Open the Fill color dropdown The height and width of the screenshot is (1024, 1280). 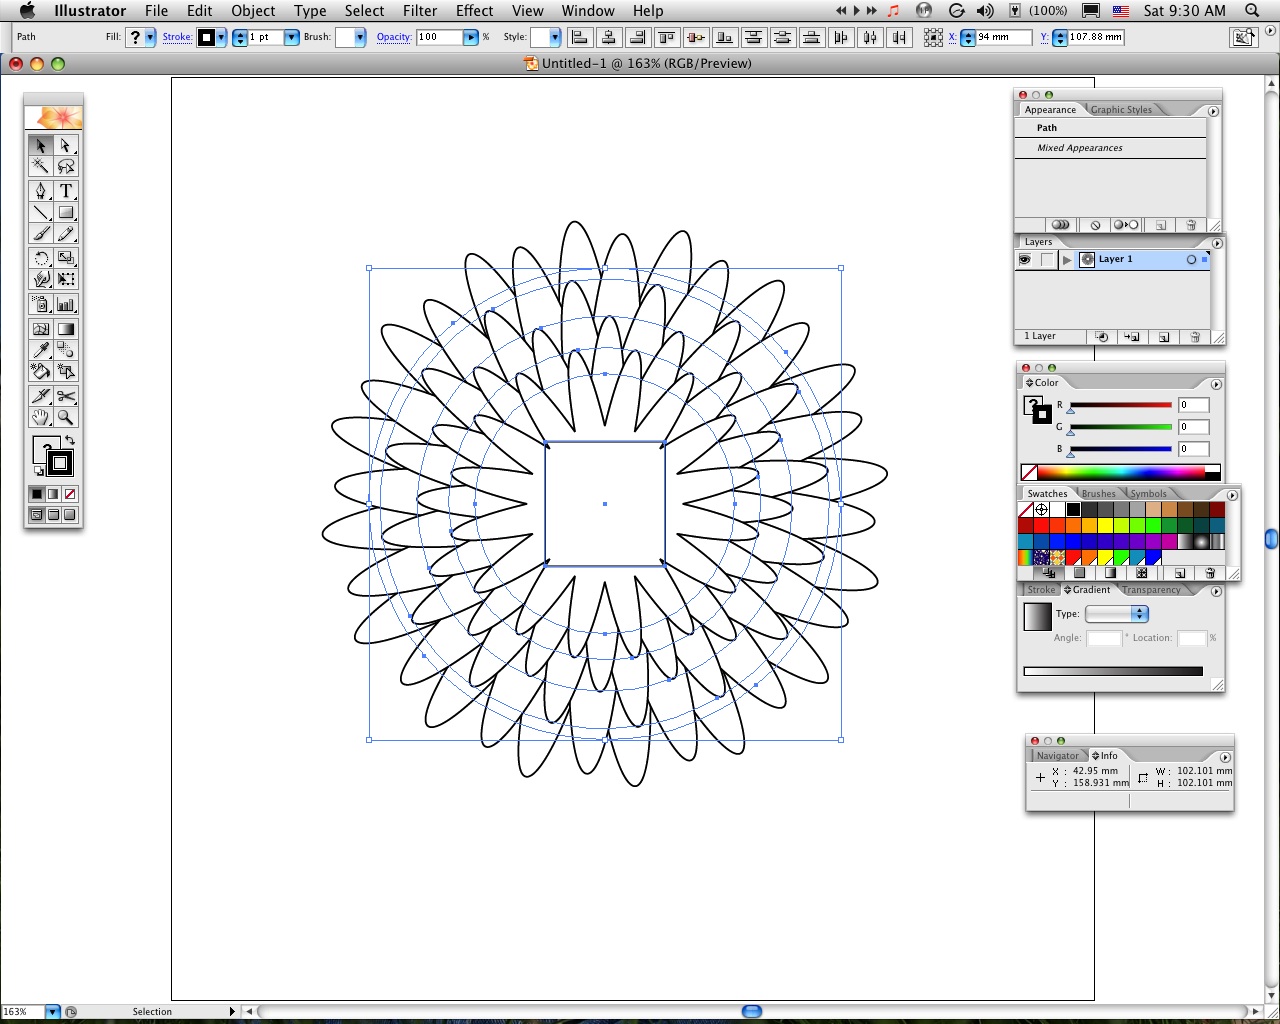tap(150, 37)
